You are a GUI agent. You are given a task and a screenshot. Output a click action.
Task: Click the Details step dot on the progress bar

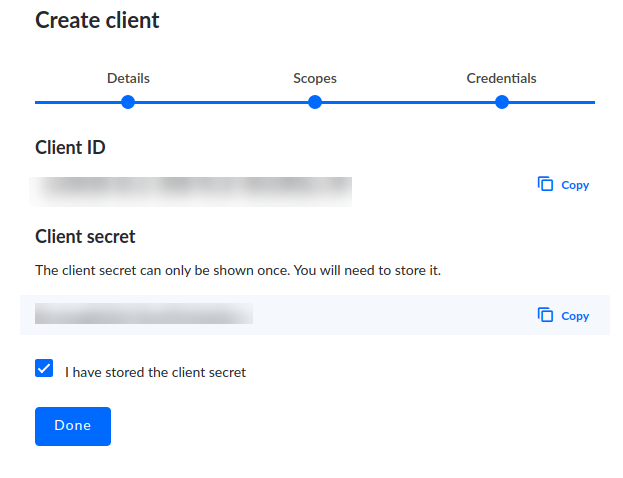[128, 102]
